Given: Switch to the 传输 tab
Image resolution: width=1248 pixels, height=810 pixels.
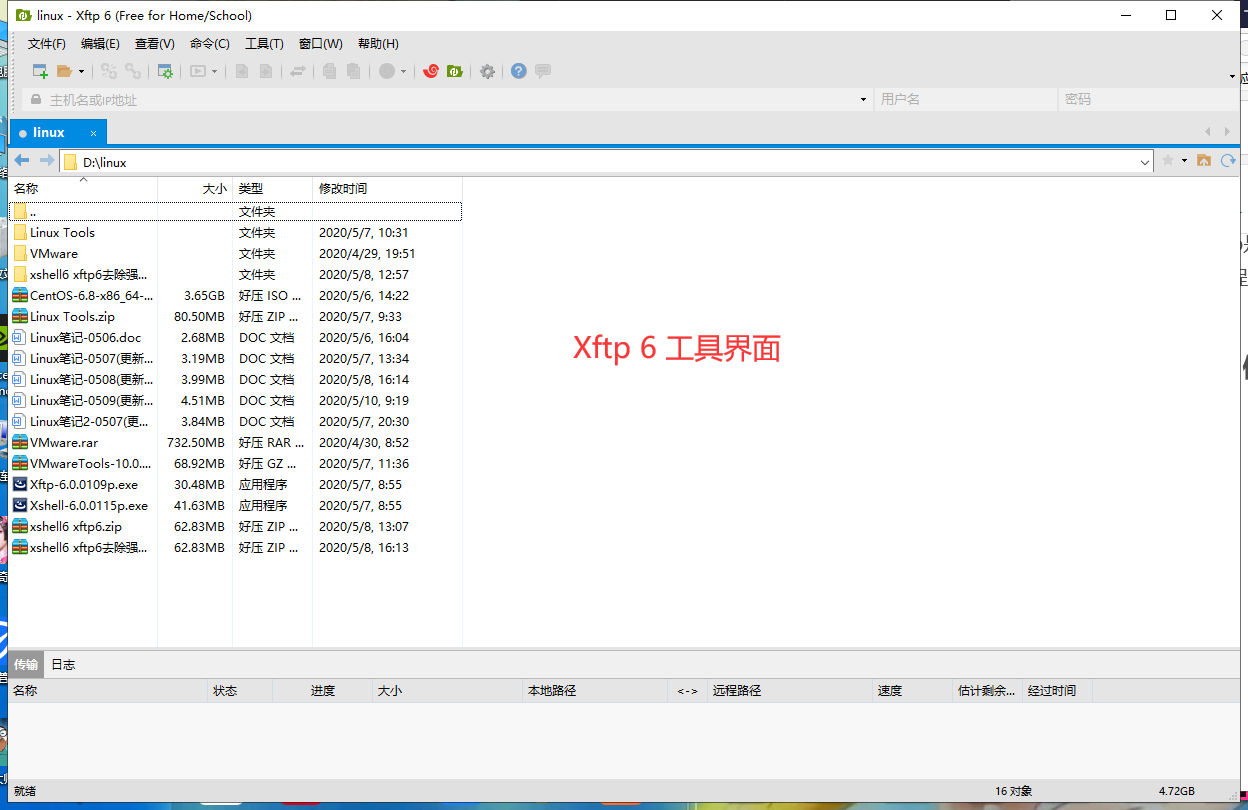Looking at the screenshot, I should click(26, 665).
